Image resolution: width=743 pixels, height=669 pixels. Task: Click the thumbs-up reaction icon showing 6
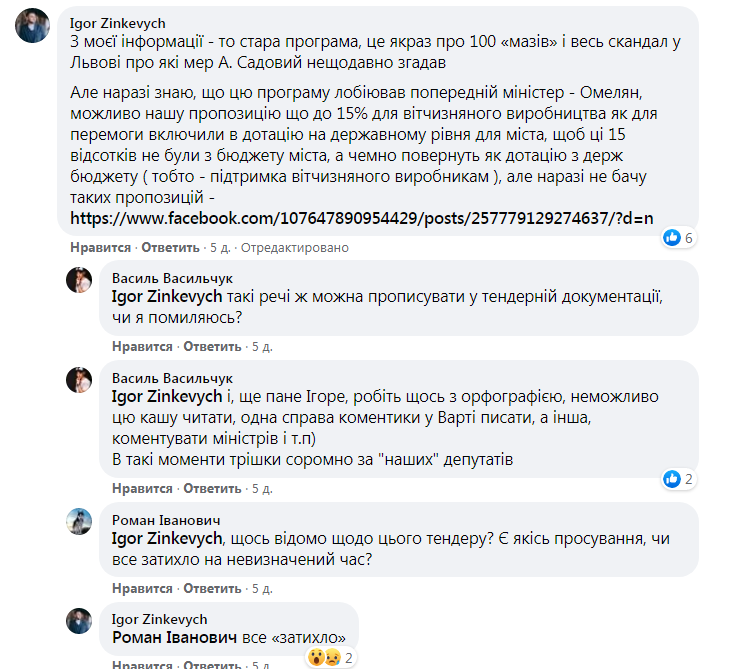coord(672,238)
